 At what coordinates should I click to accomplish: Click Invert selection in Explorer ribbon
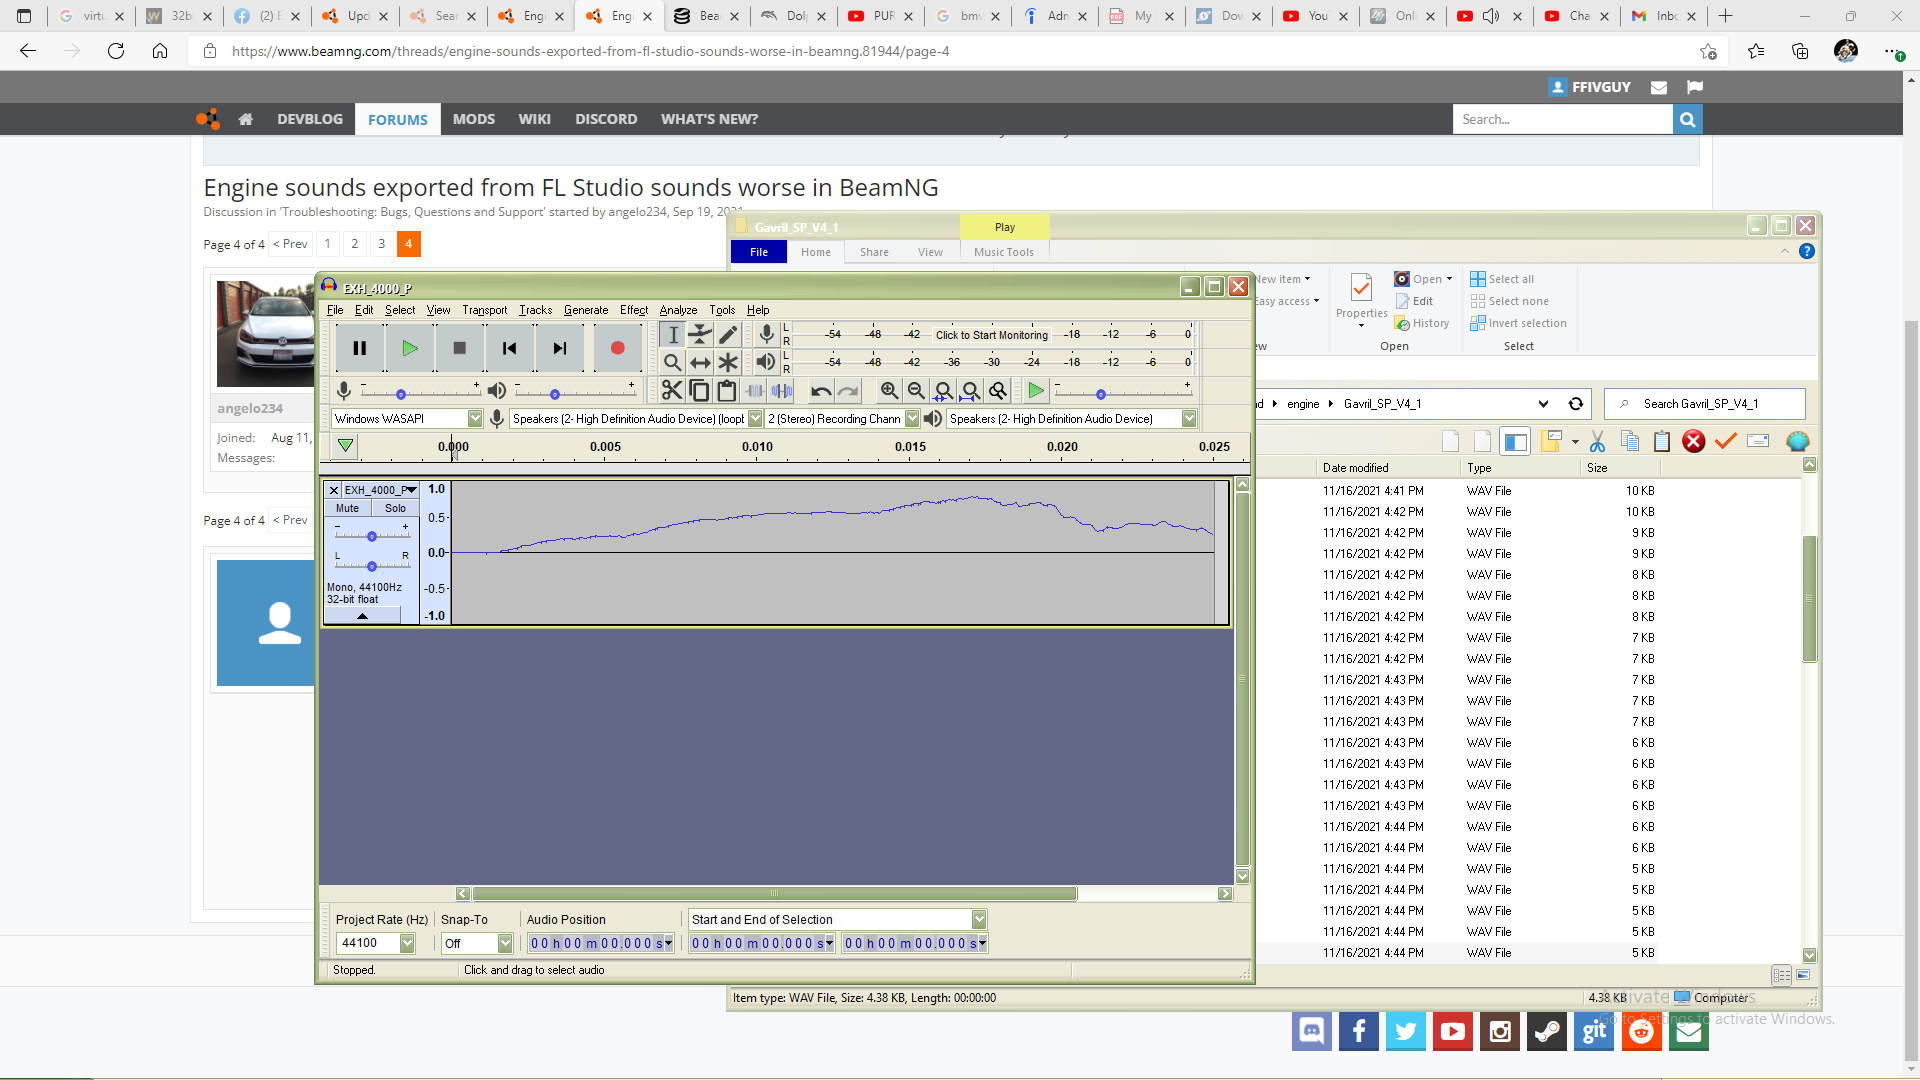coord(1518,323)
